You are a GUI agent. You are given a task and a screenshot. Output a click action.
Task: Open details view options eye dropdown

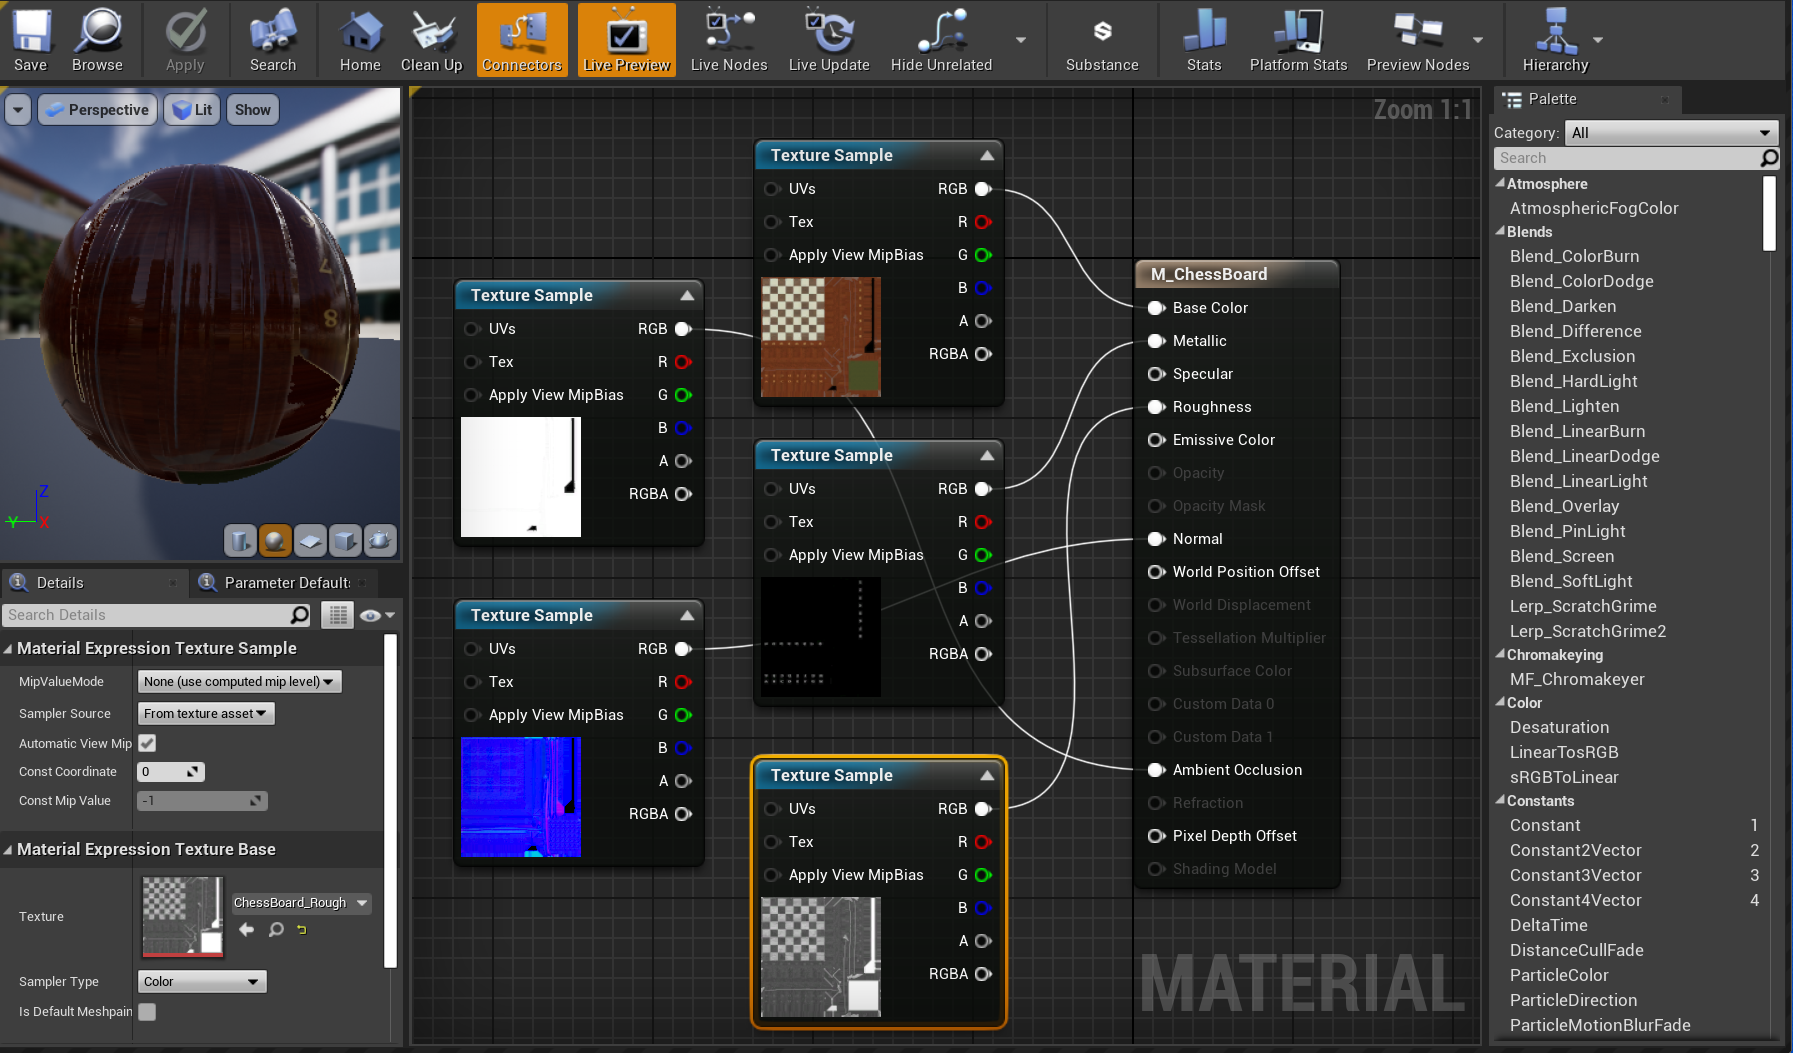(377, 615)
